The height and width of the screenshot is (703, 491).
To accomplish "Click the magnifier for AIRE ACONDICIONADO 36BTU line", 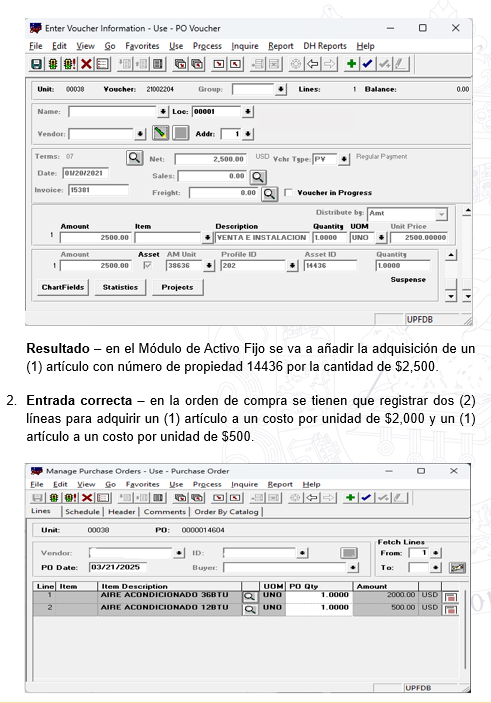I will point(250,597).
